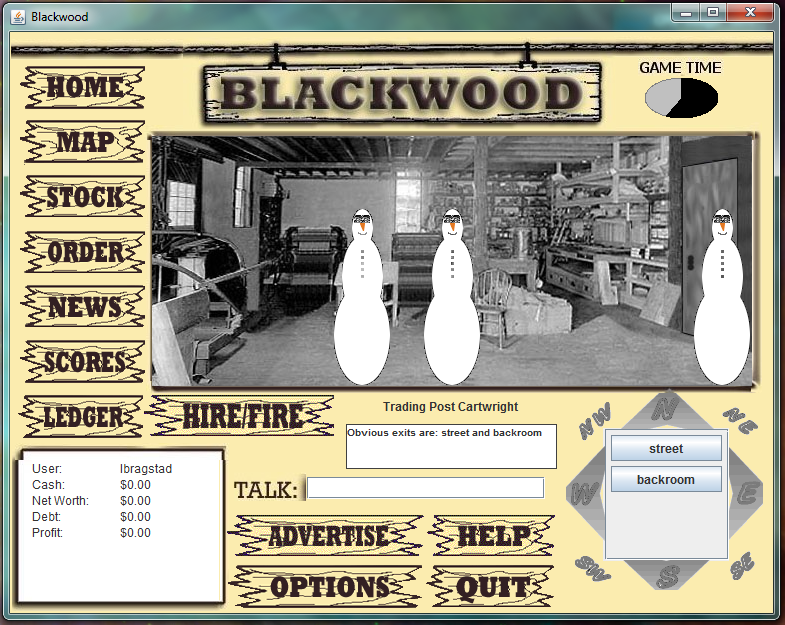Viewport: 785px width, 625px height.
Task: Read the NEWS sign
Action: coord(84,306)
